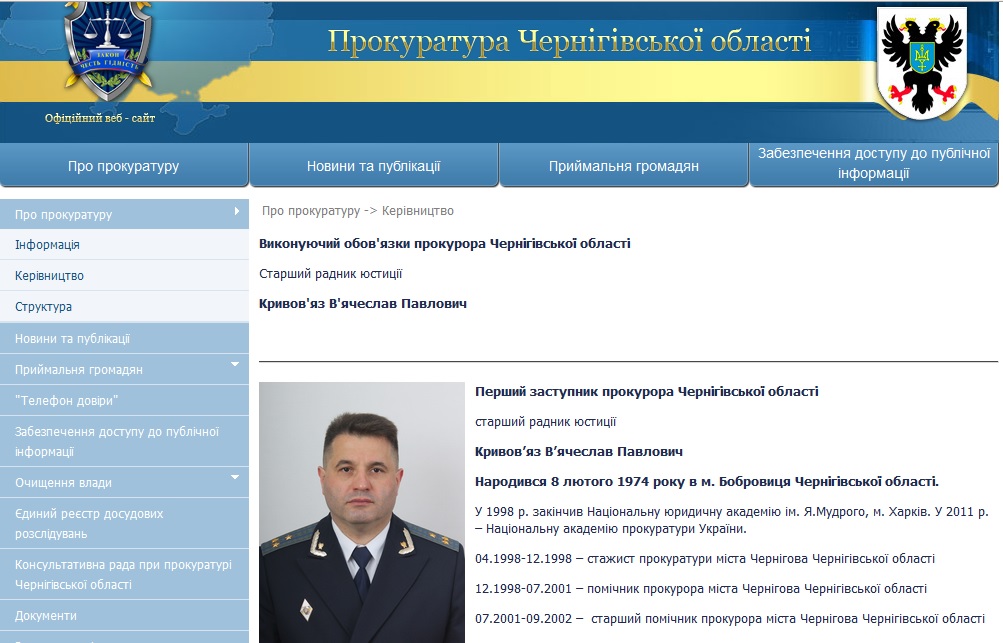Click heading 'Виконуючий обов'язки прокурора Чернігівської області'
This screenshot has height=643, width=1003.
tap(445, 243)
